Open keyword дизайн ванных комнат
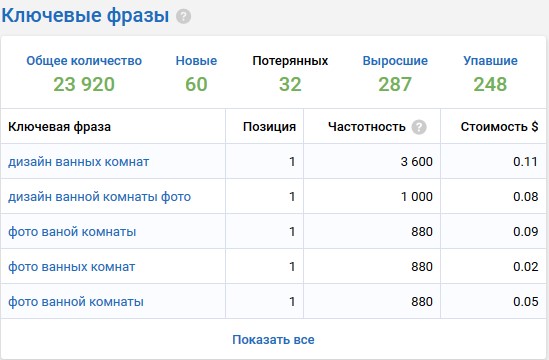549x360 pixels. click(79, 162)
